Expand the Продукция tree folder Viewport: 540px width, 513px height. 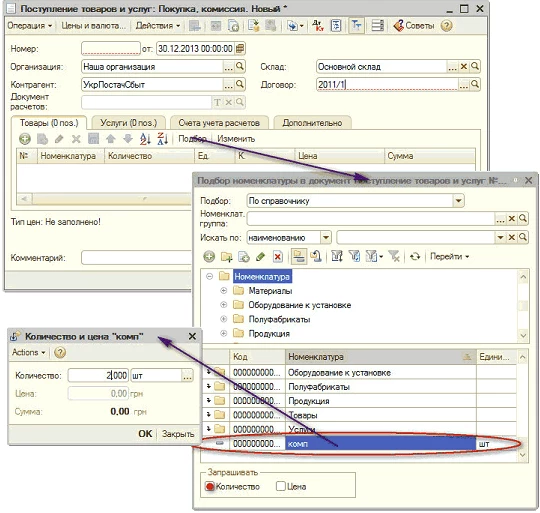click(x=224, y=333)
